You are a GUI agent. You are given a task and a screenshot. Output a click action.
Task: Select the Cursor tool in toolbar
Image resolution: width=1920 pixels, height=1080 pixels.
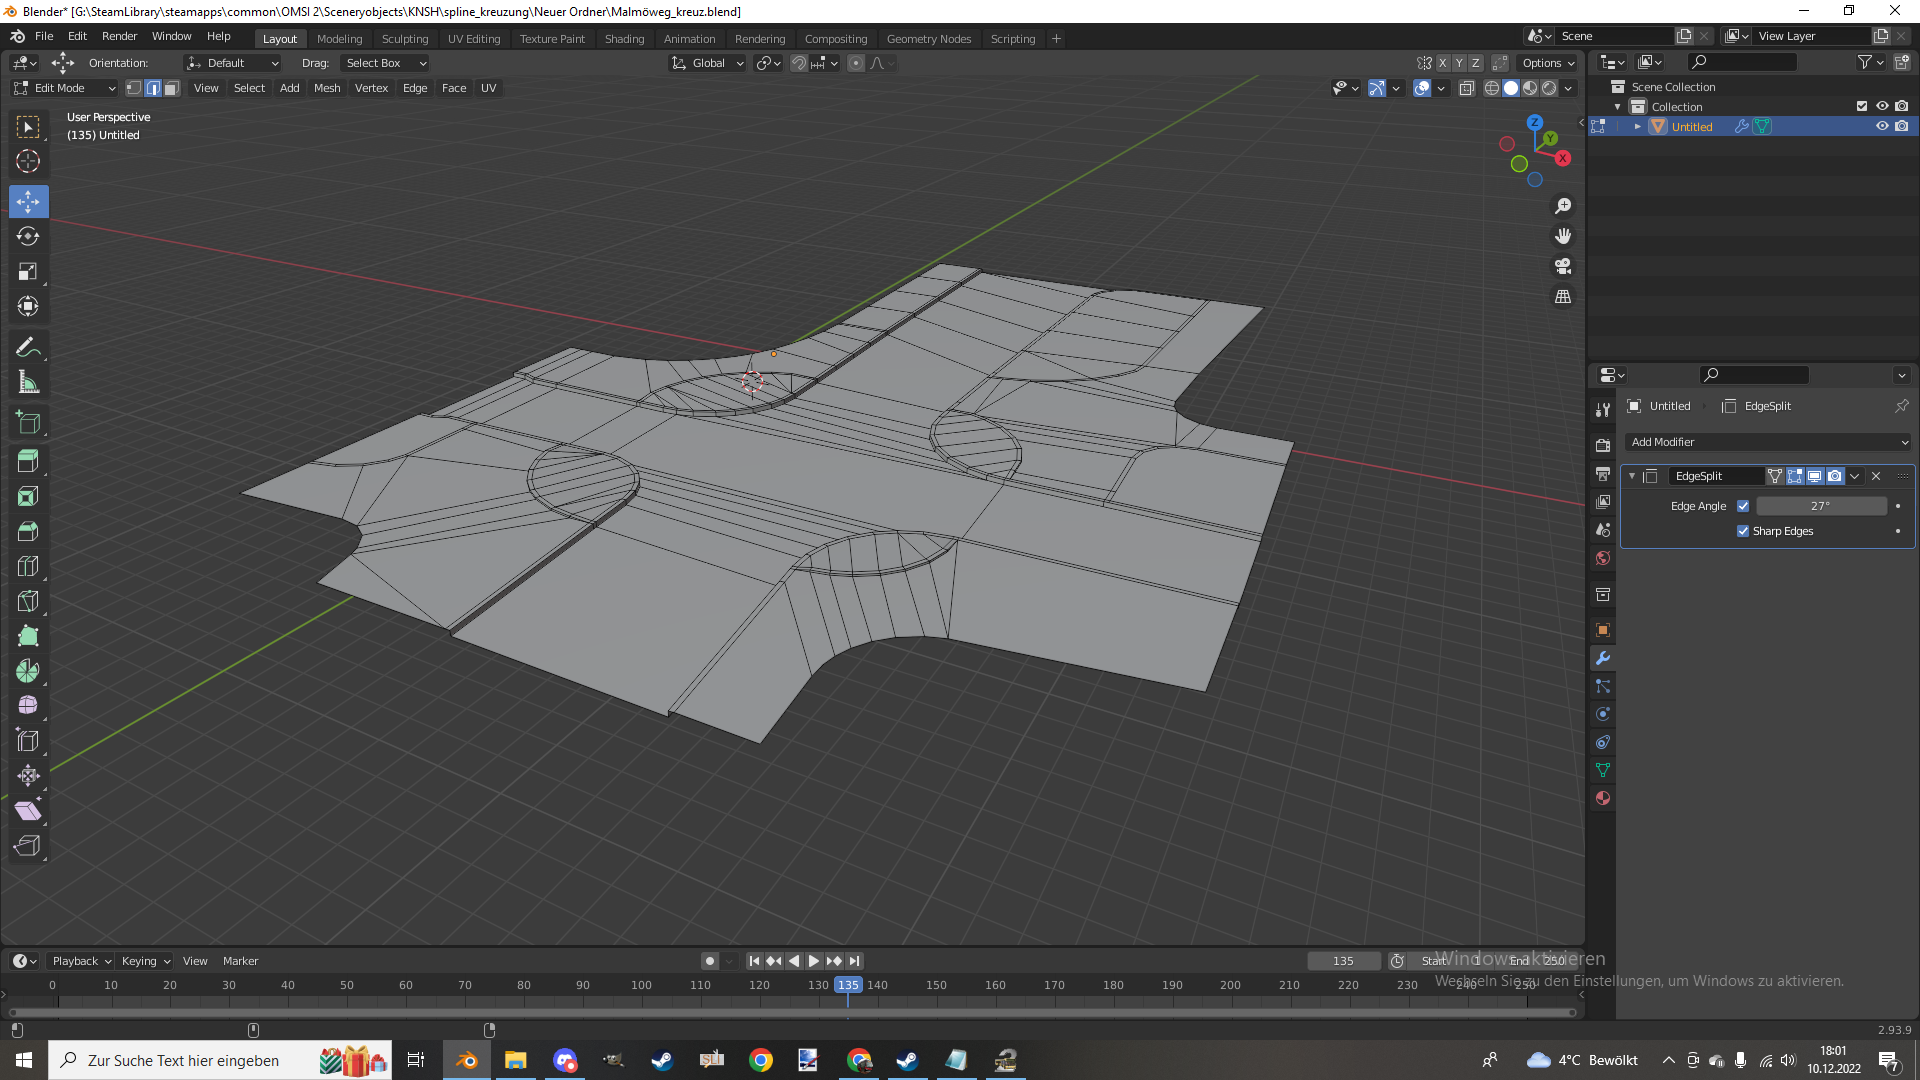(28, 161)
